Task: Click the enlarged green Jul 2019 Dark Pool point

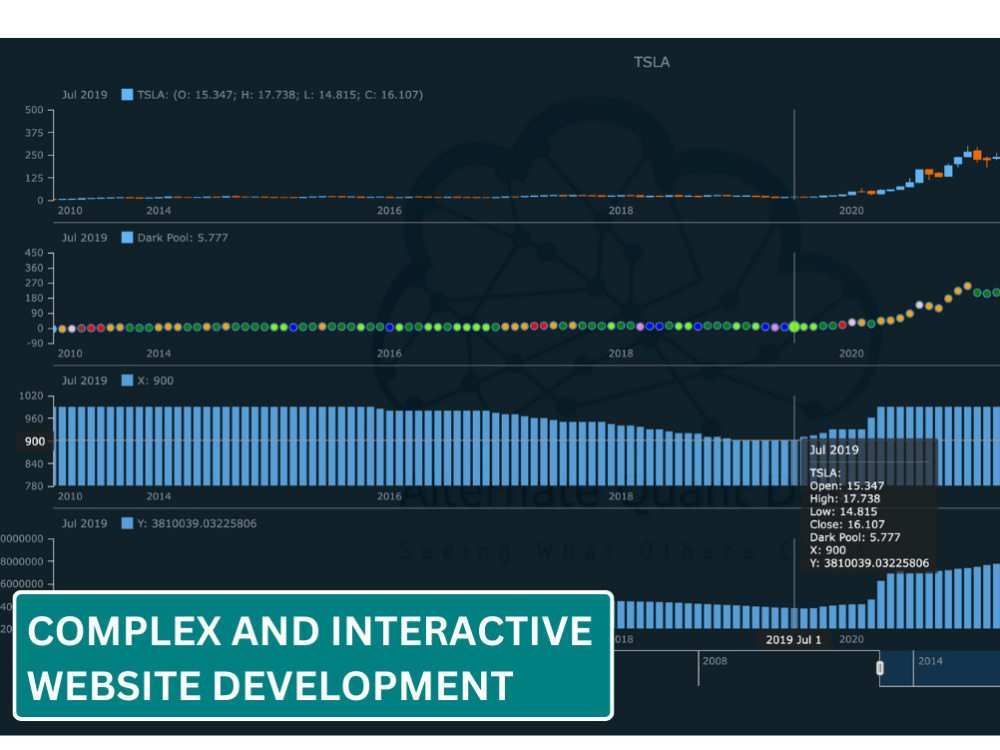Action: coord(794,327)
